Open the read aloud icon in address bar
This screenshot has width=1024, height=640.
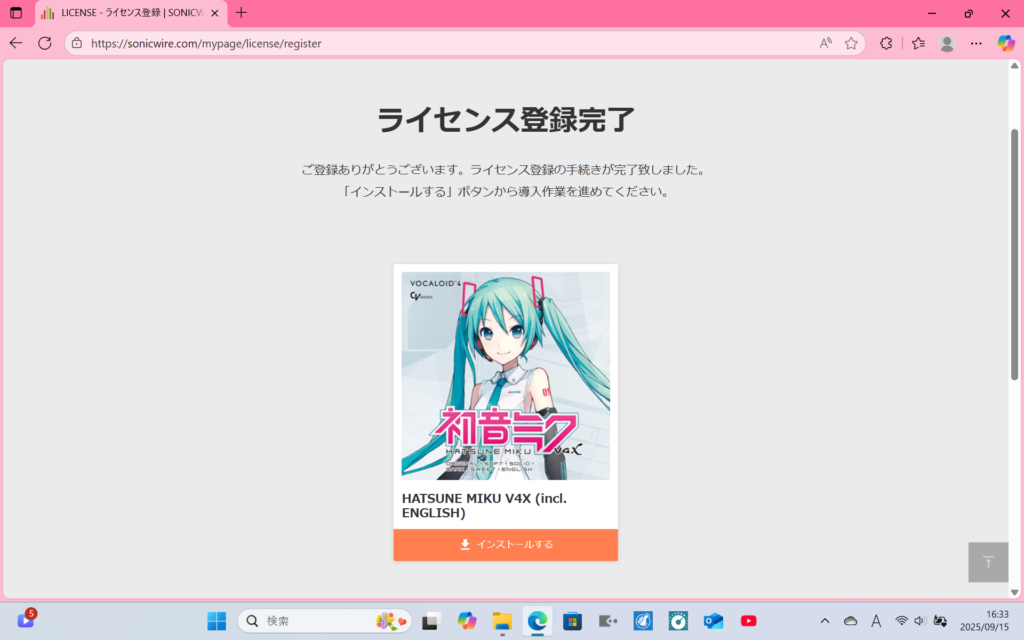tap(825, 43)
